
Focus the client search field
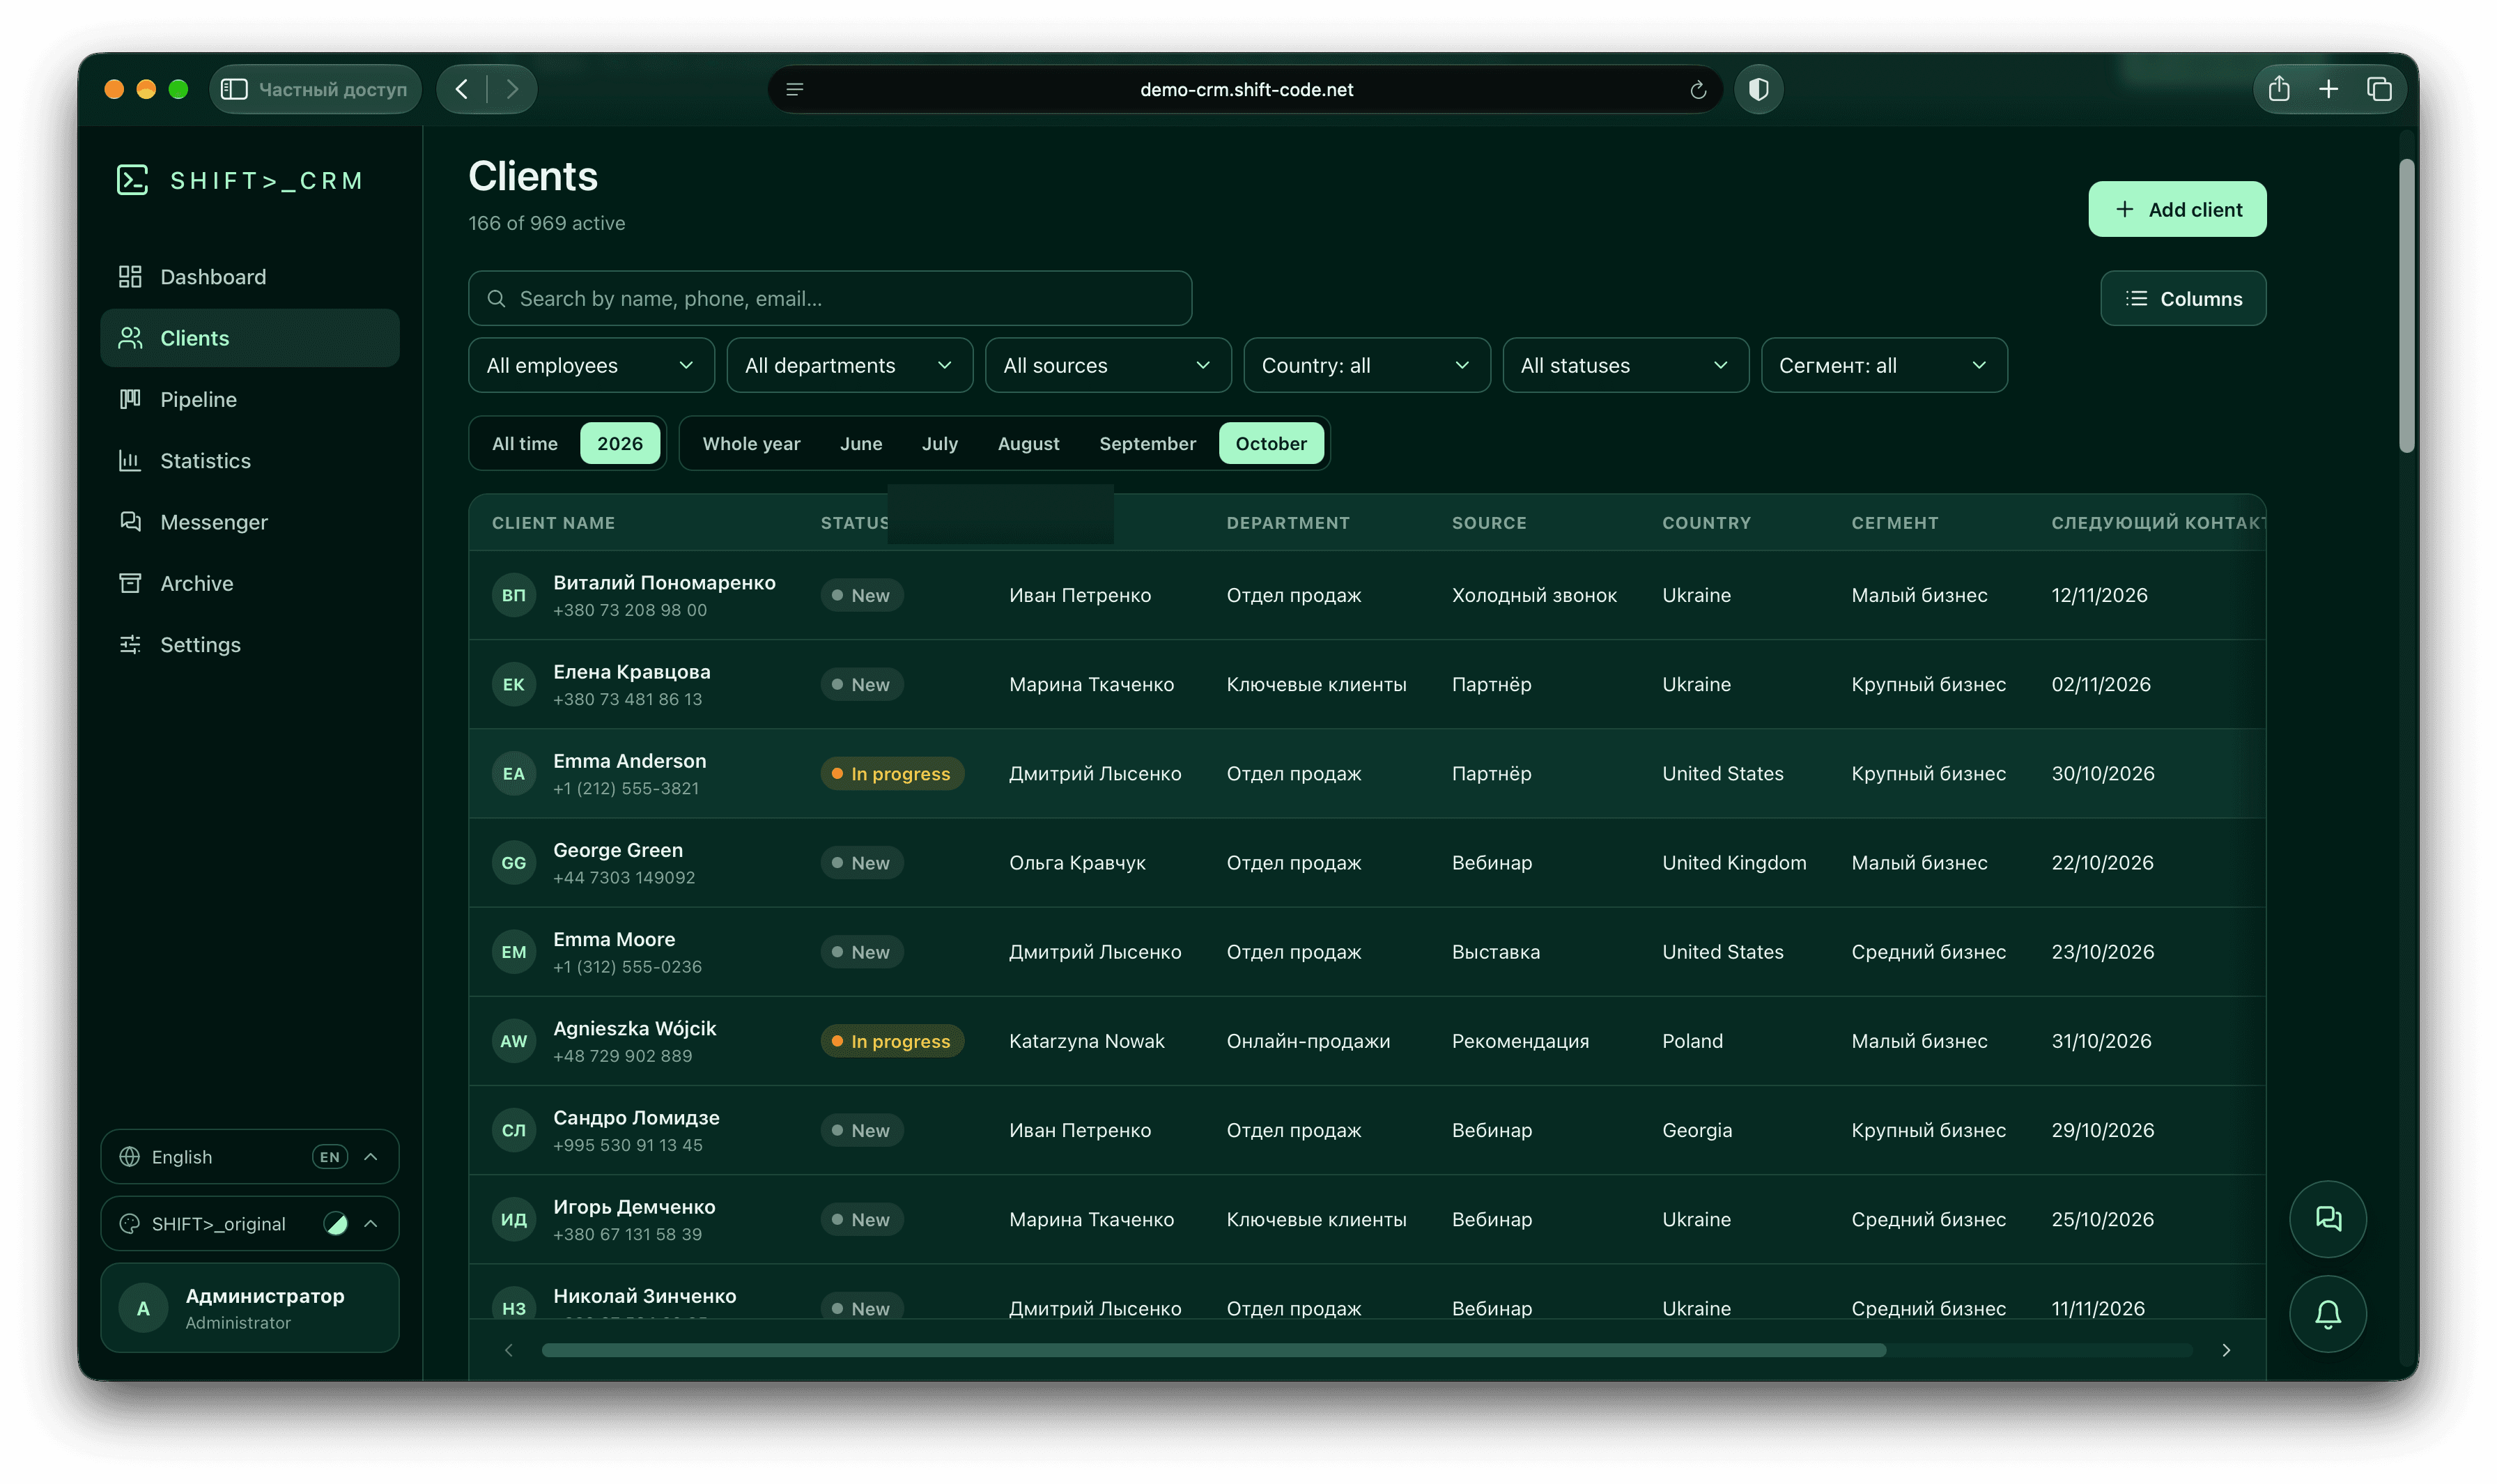(x=829, y=298)
